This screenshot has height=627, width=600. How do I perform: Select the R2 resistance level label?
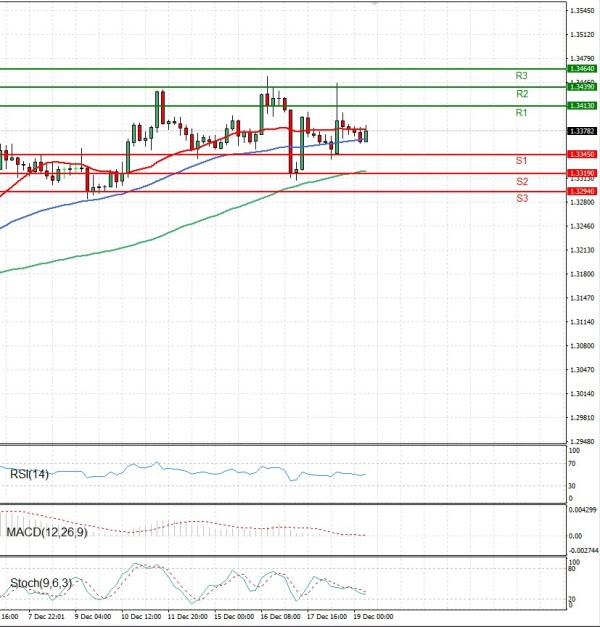click(521, 94)
